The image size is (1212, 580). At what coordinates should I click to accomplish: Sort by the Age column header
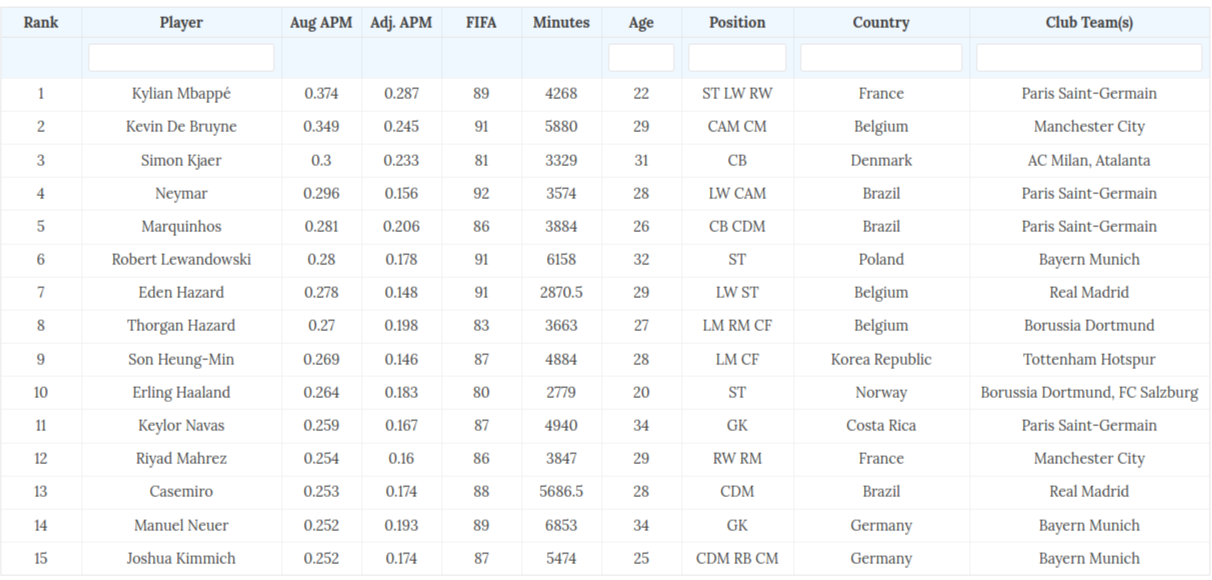pyautogui.click(x=641, y=22)
